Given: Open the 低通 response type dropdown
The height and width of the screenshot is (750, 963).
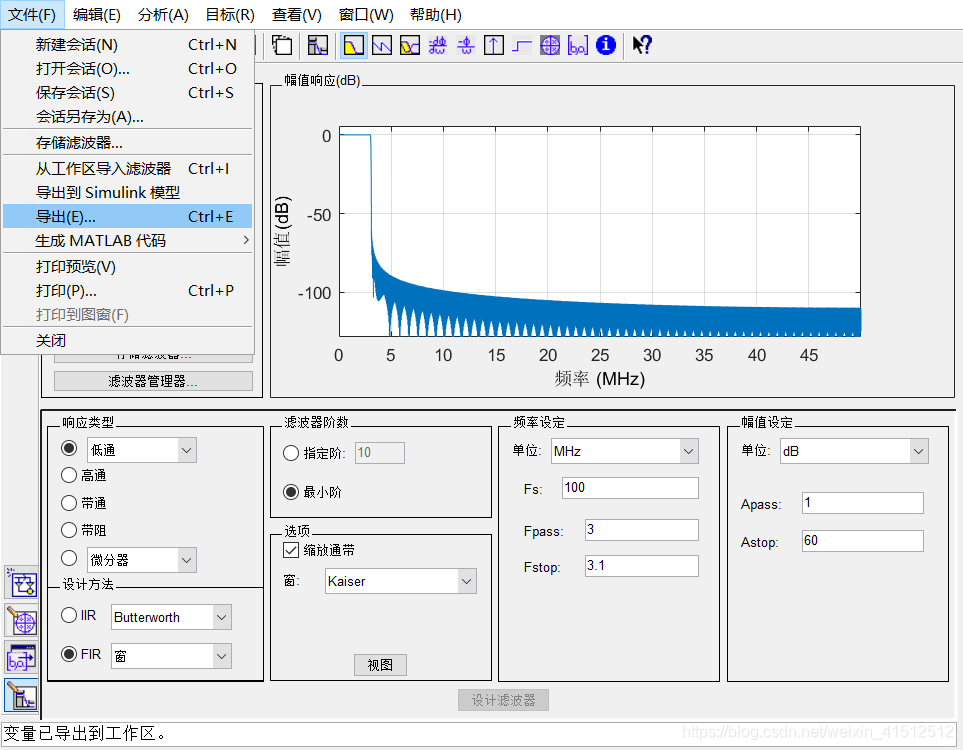Looking at the screenshot, I should 142,450.
